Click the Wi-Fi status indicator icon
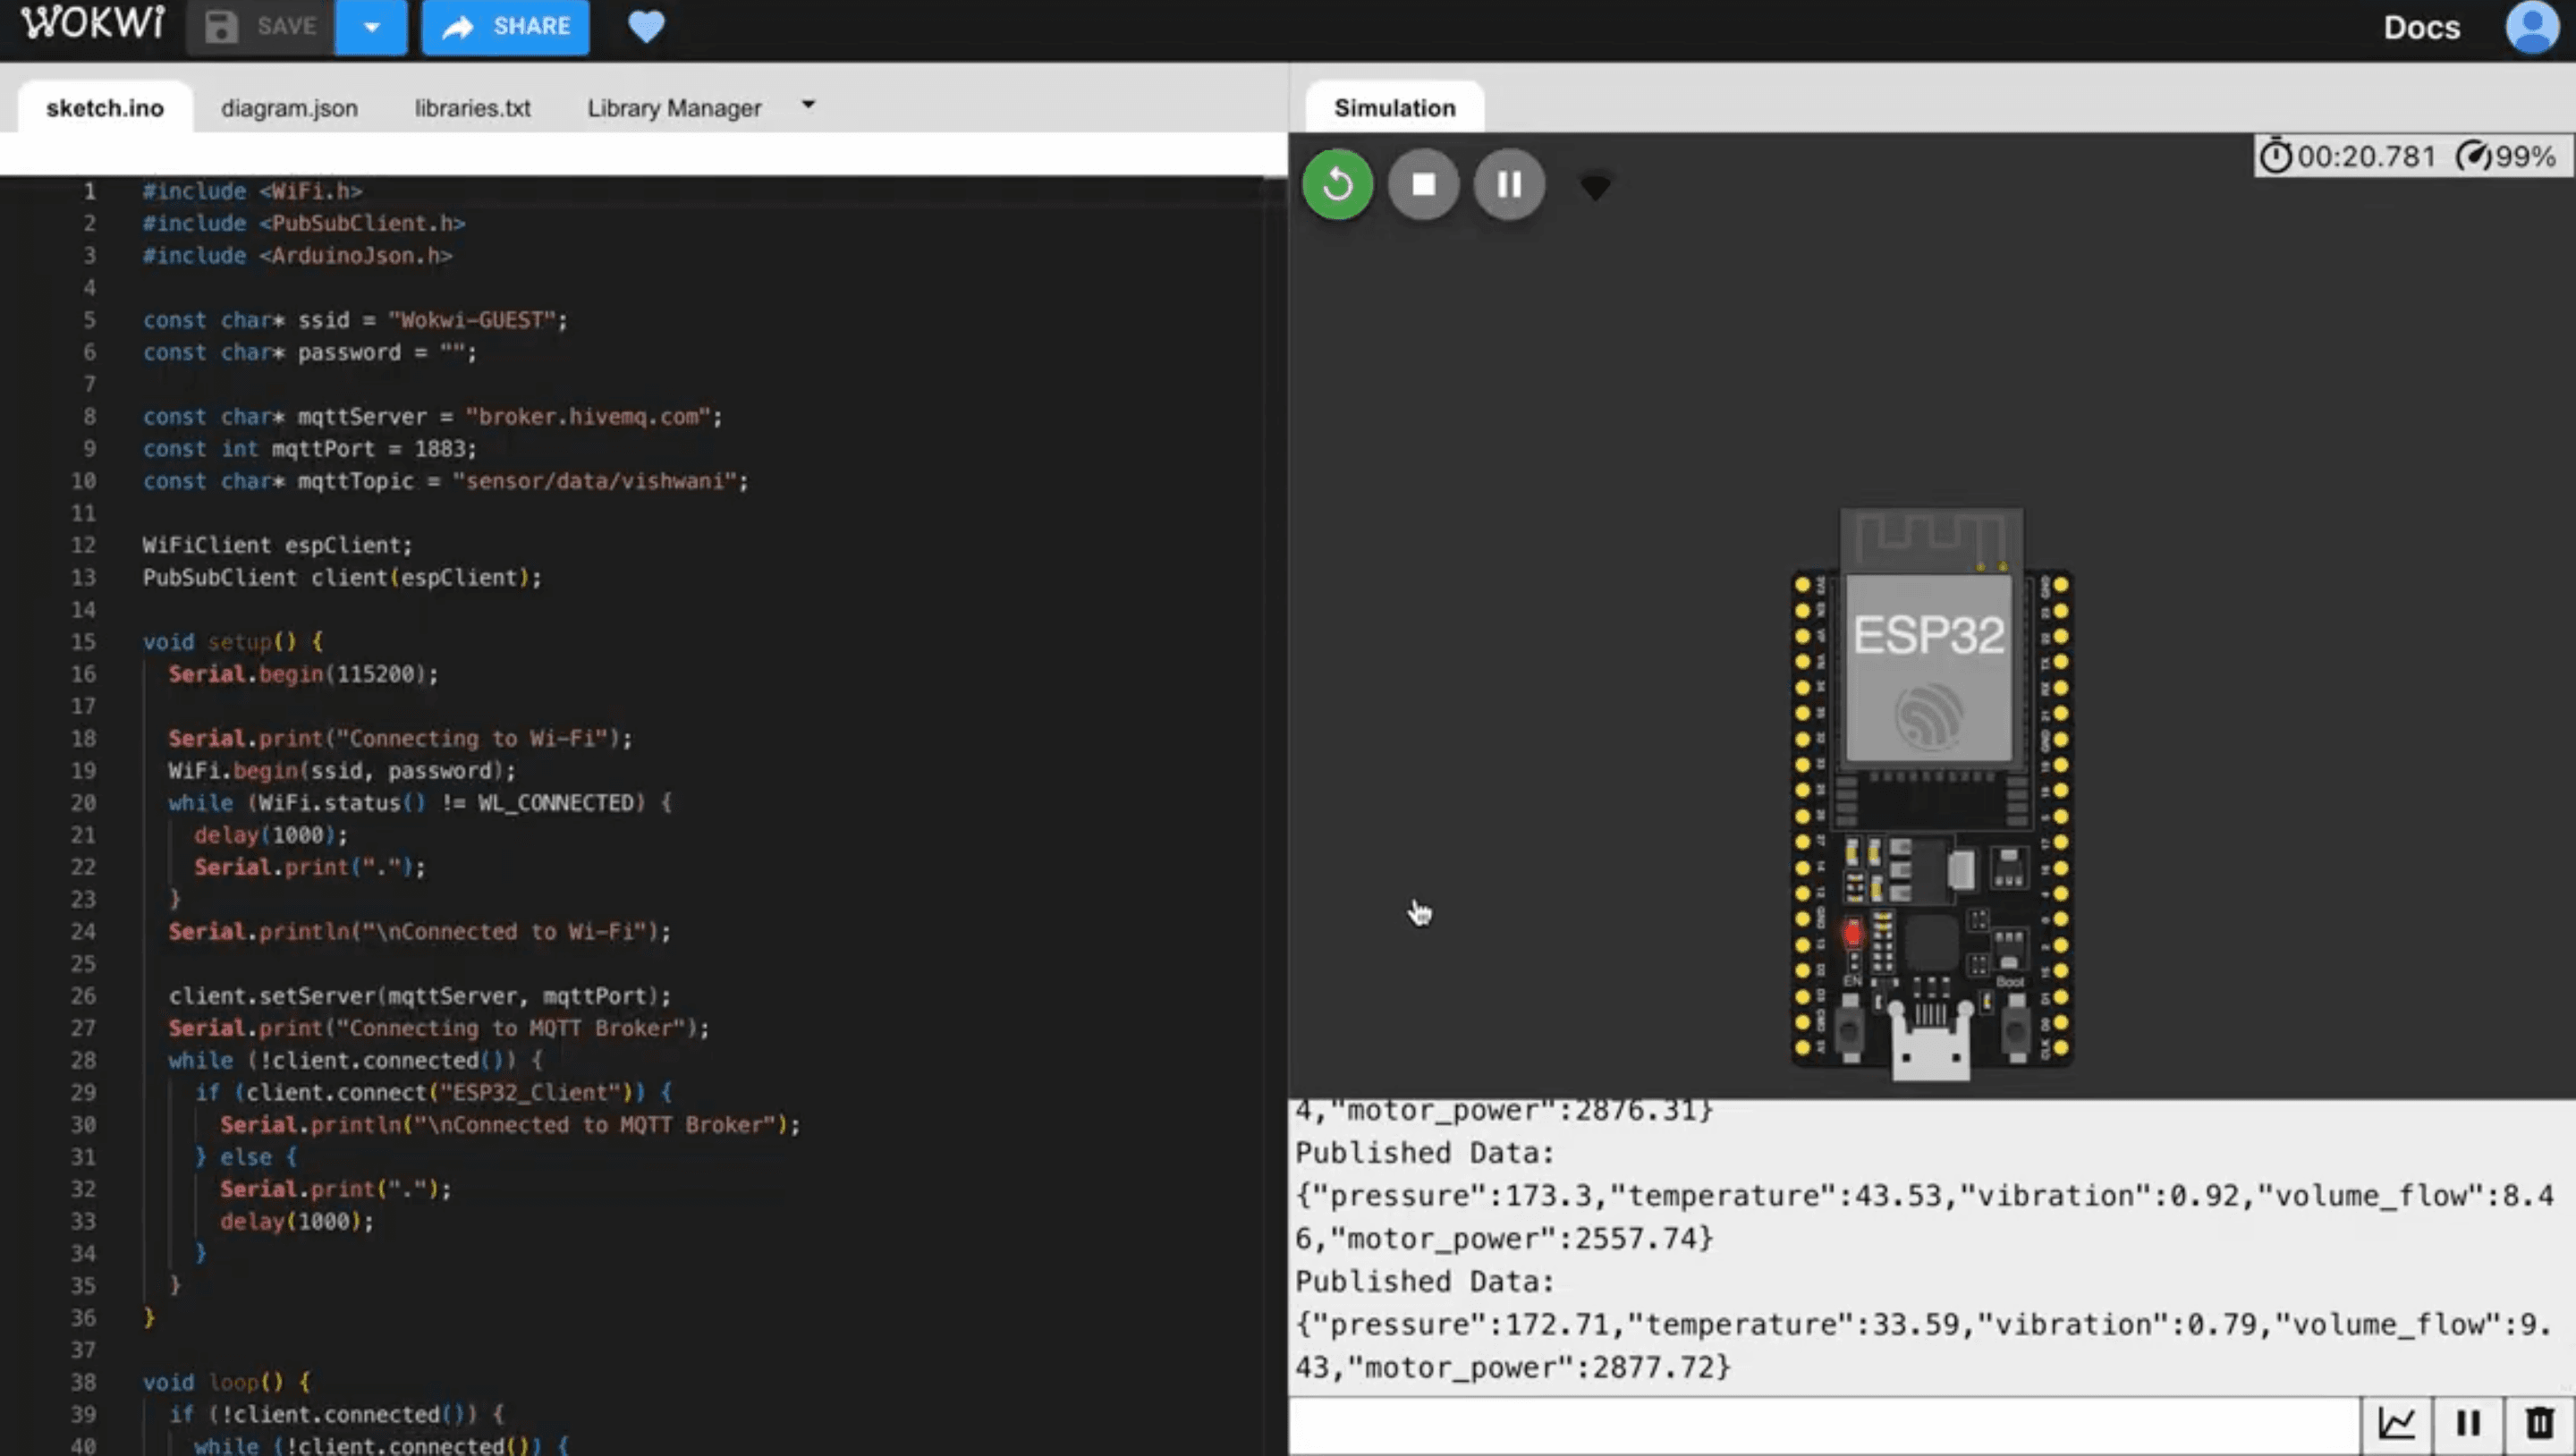This screenshot has width=2576, height=1456. (x=1595, y=187)
